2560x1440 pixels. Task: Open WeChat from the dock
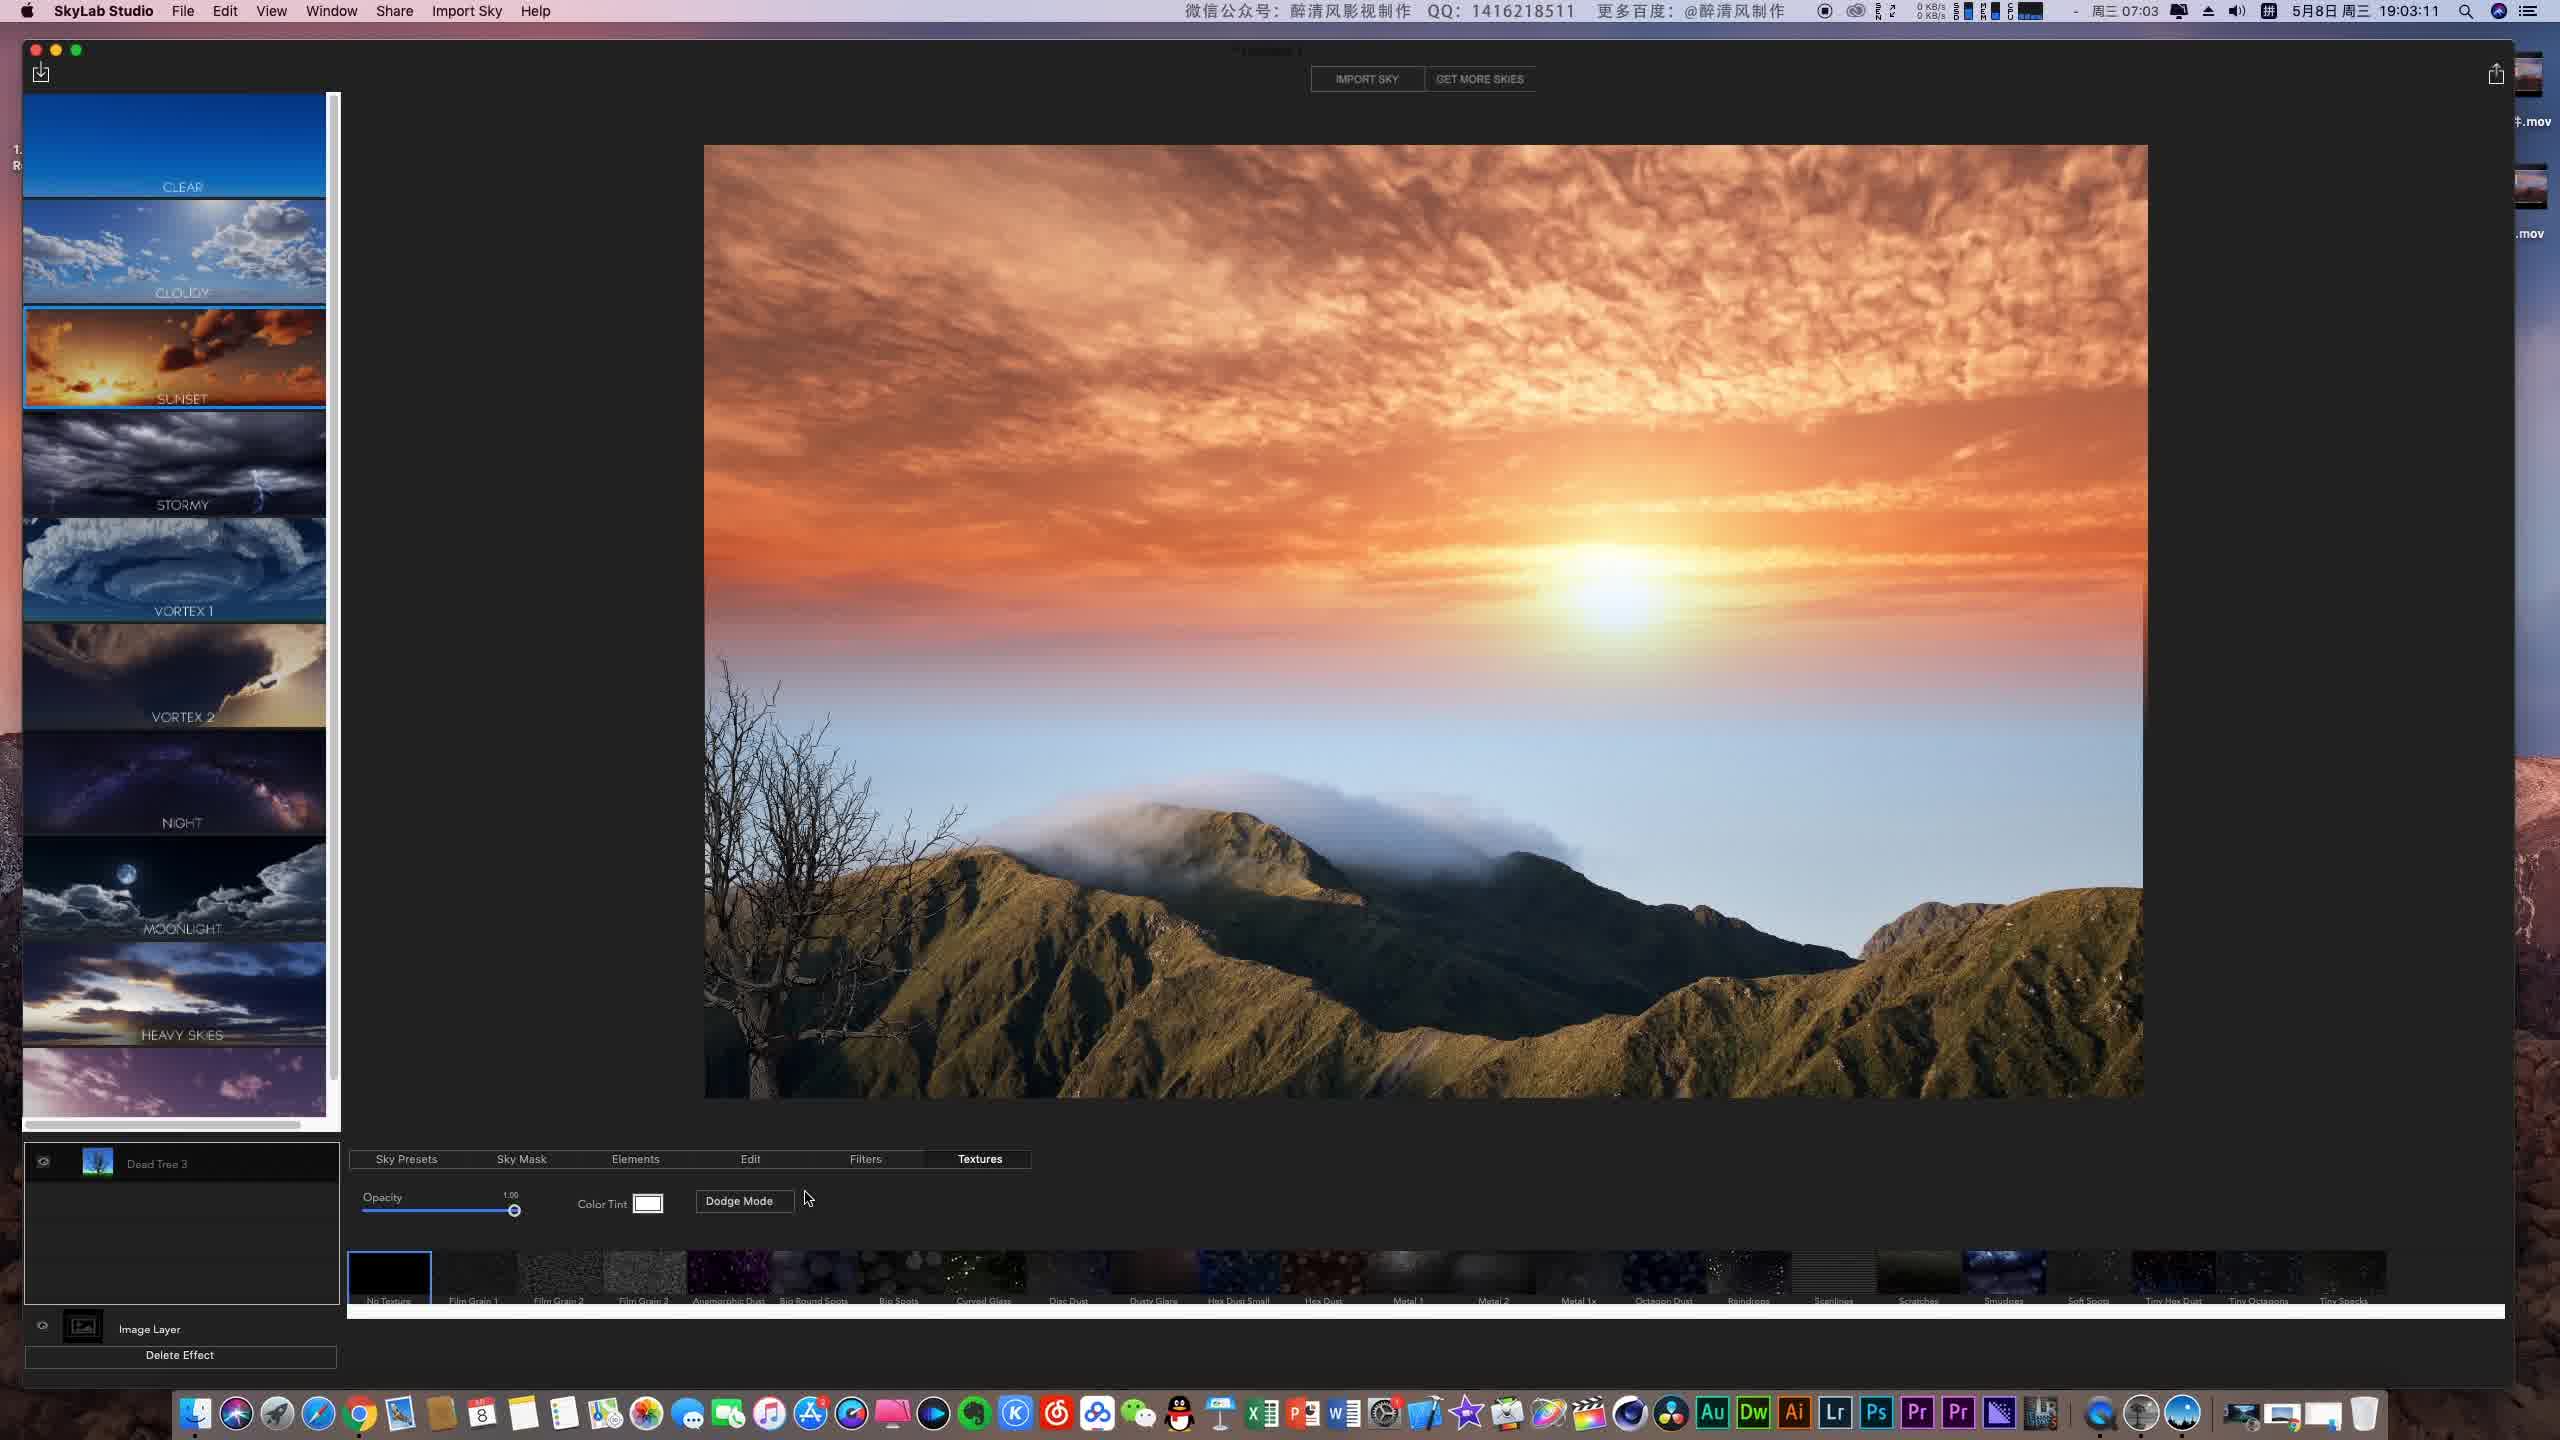click(x=1138, y=1413)
